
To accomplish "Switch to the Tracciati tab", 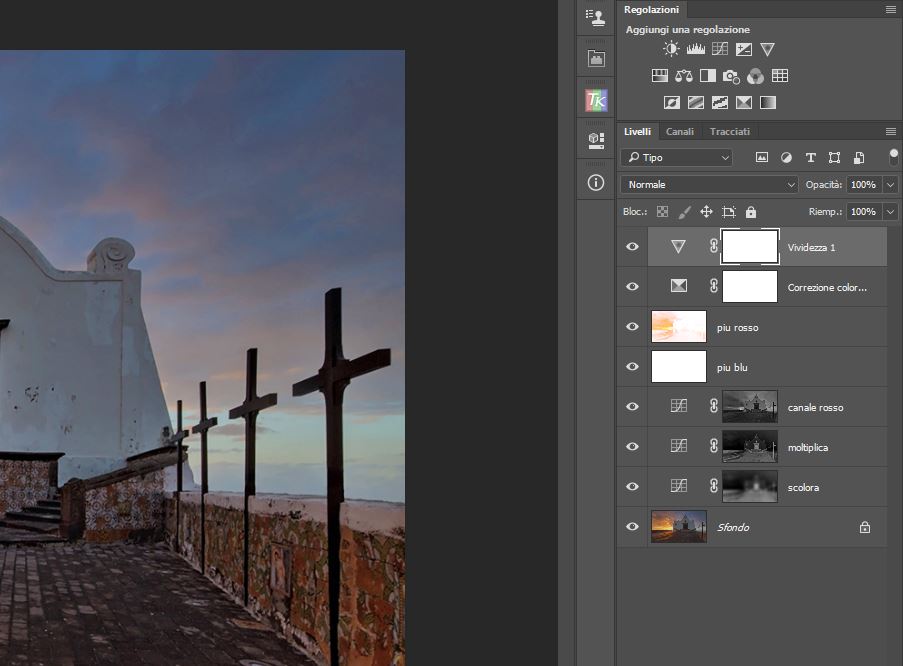I will click(730, 132).
